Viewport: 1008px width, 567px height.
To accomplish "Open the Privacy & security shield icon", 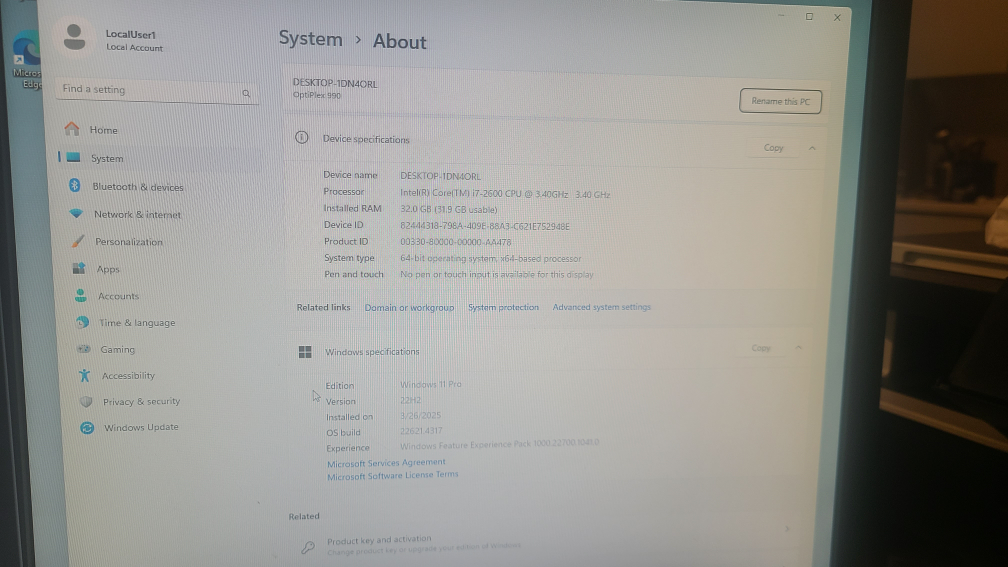I will pos(86,402).
